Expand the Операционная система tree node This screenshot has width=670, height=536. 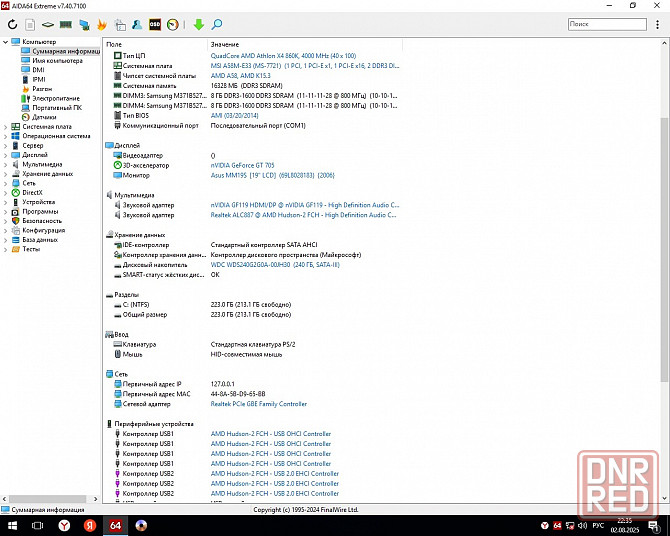(6, 136)
